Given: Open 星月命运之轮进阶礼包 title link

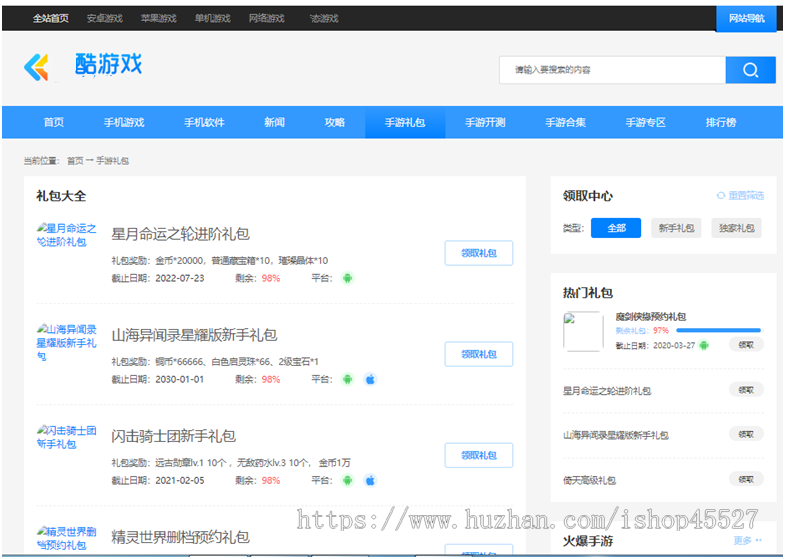Looking at the screenshot, I should point(180,234).
